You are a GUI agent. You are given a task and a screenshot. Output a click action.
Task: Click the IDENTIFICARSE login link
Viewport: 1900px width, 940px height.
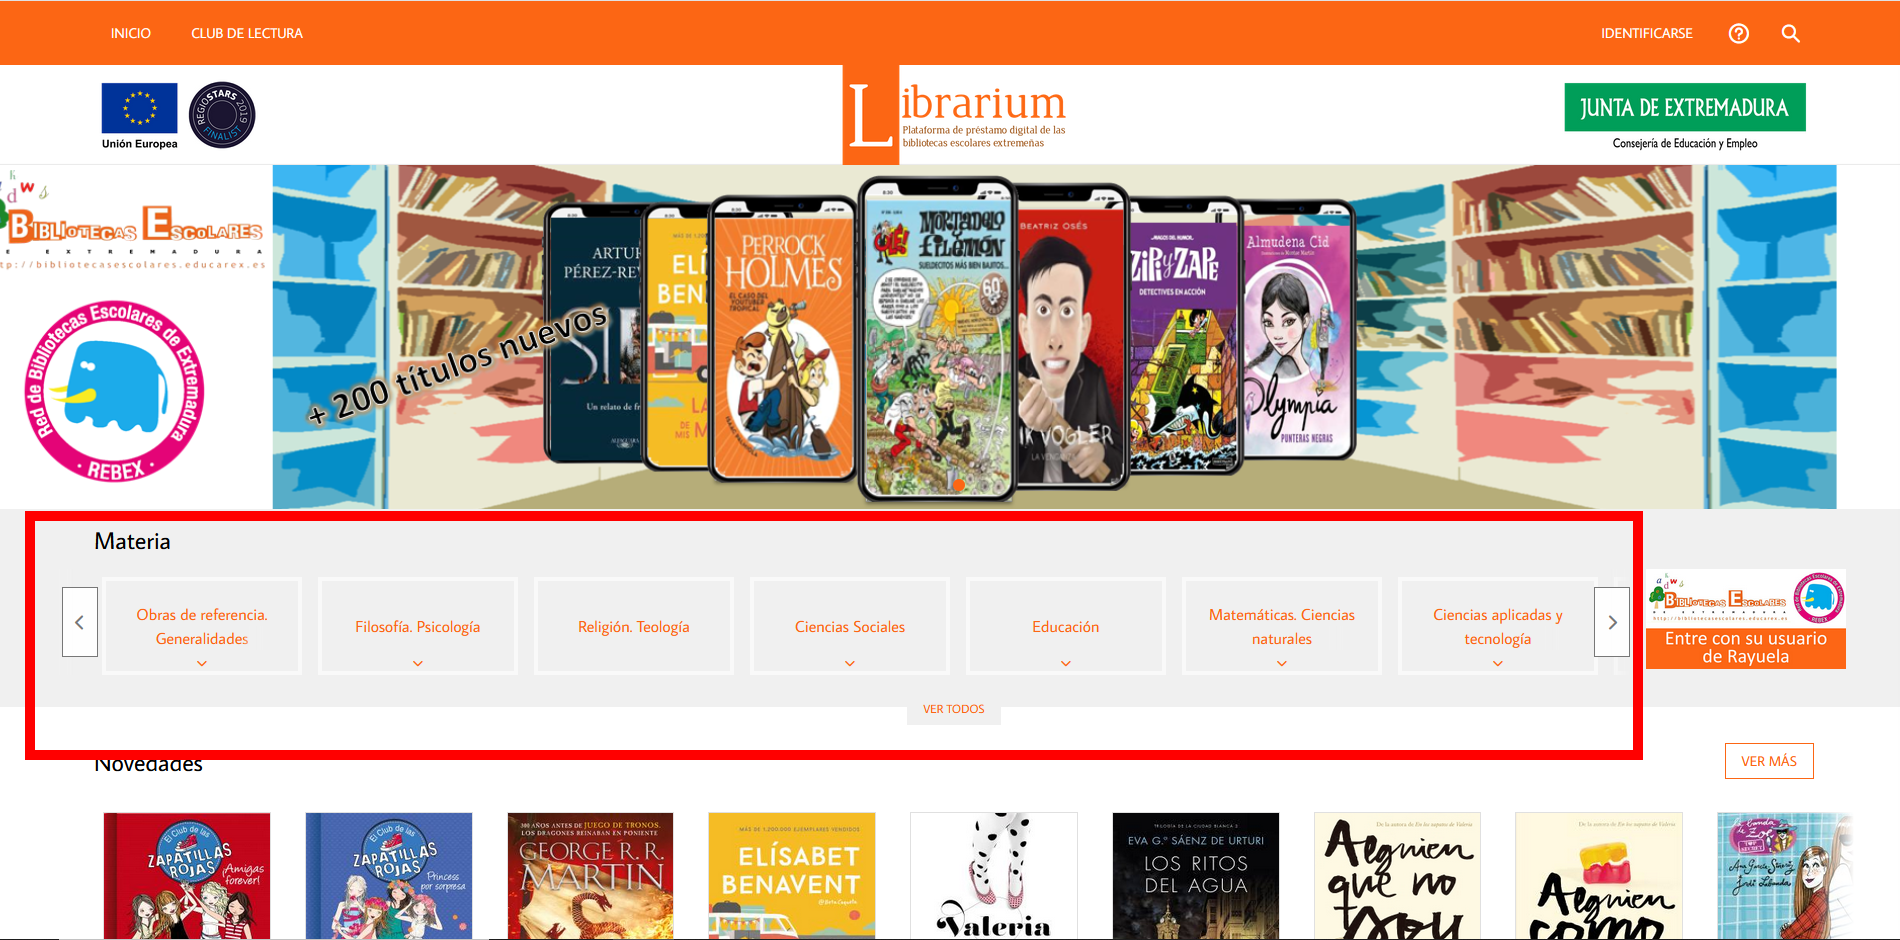point(1646,33)
